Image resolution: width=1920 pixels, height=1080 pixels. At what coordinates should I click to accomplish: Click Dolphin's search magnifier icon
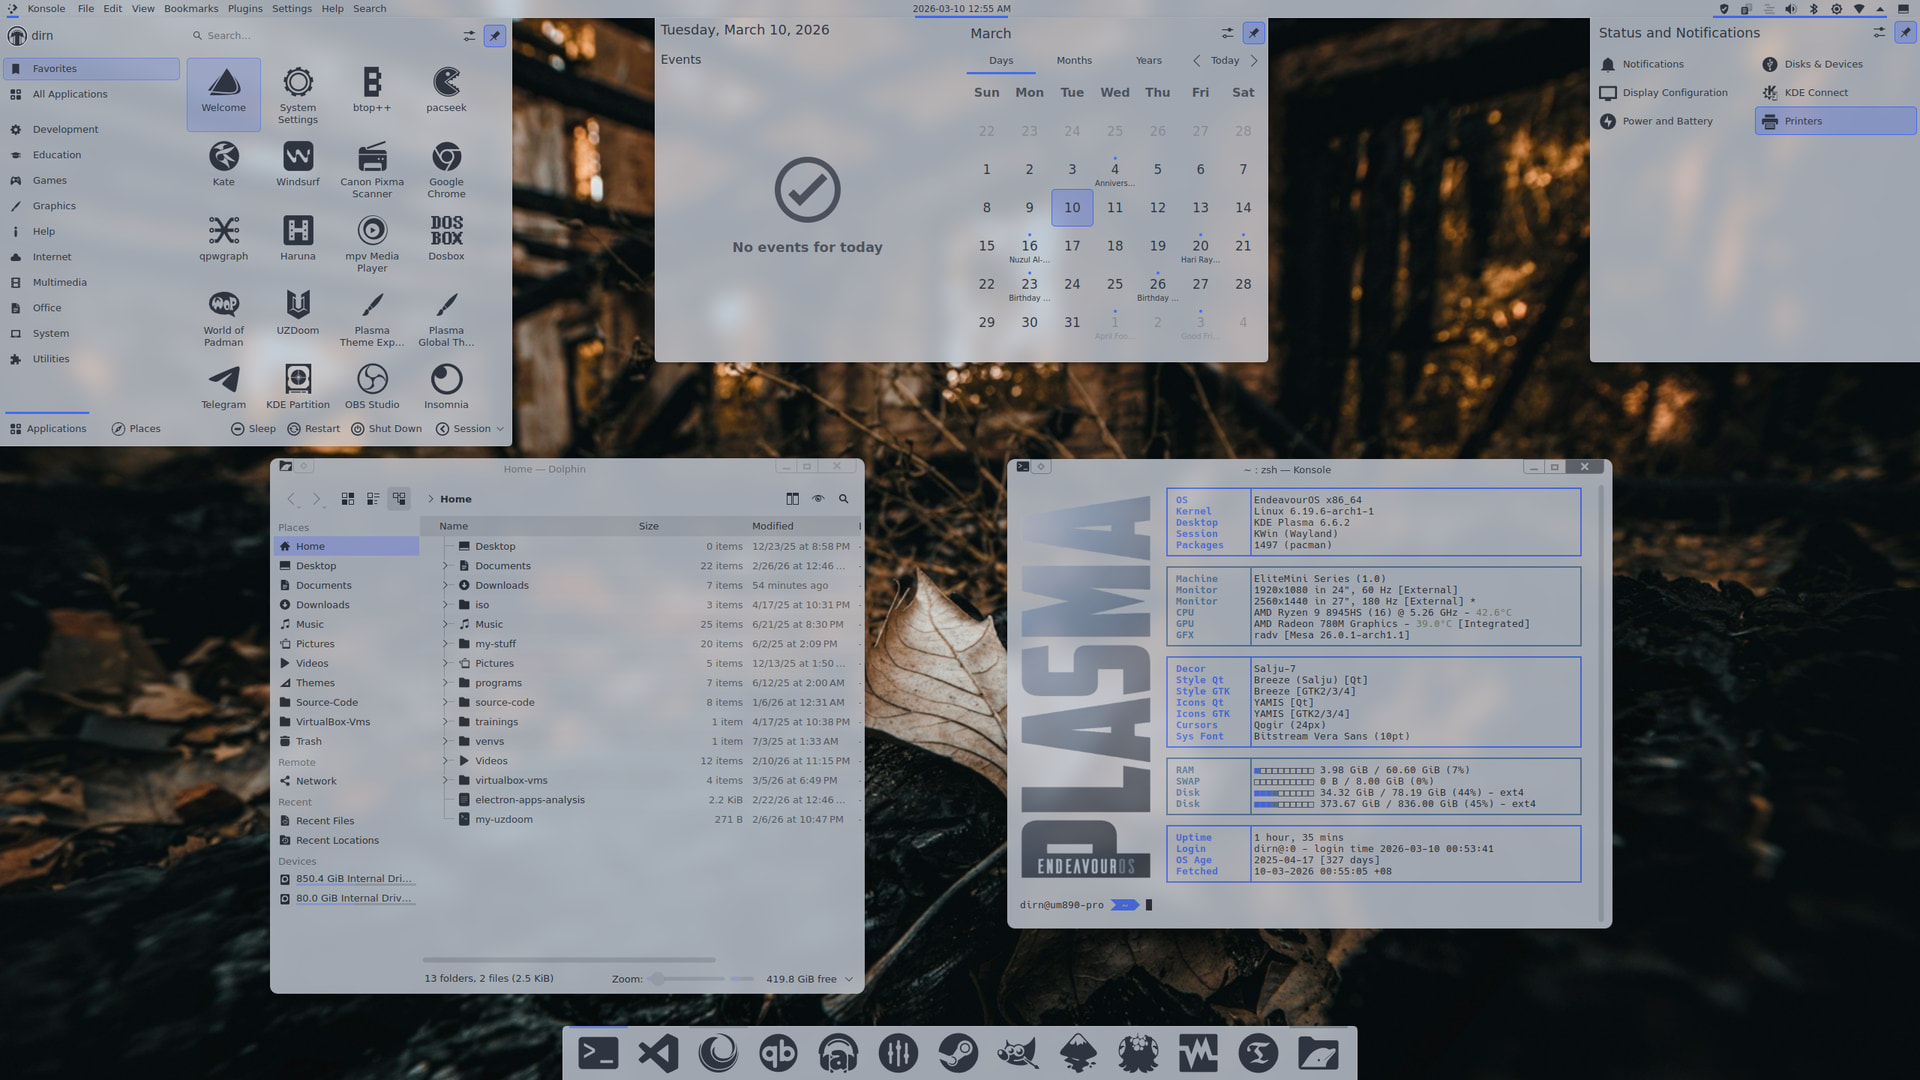[x=843, y=499]
